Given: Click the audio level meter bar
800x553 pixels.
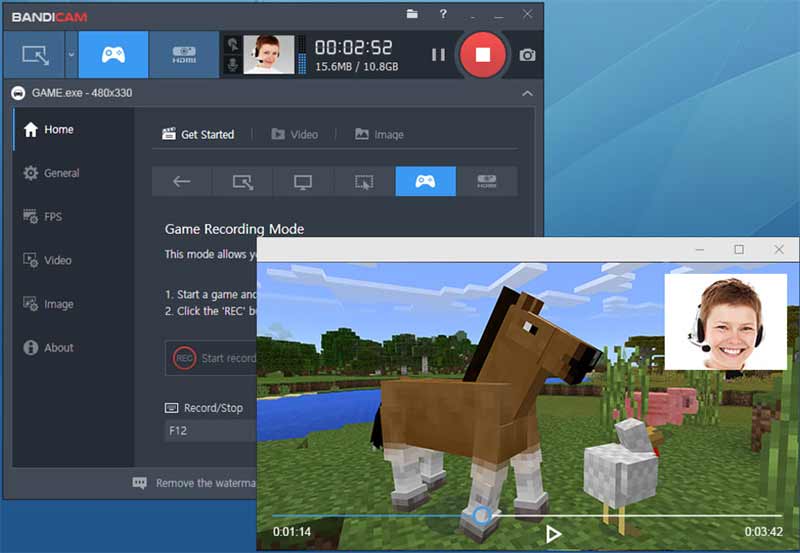Looking at the screenshot, I should coord(302,55).
